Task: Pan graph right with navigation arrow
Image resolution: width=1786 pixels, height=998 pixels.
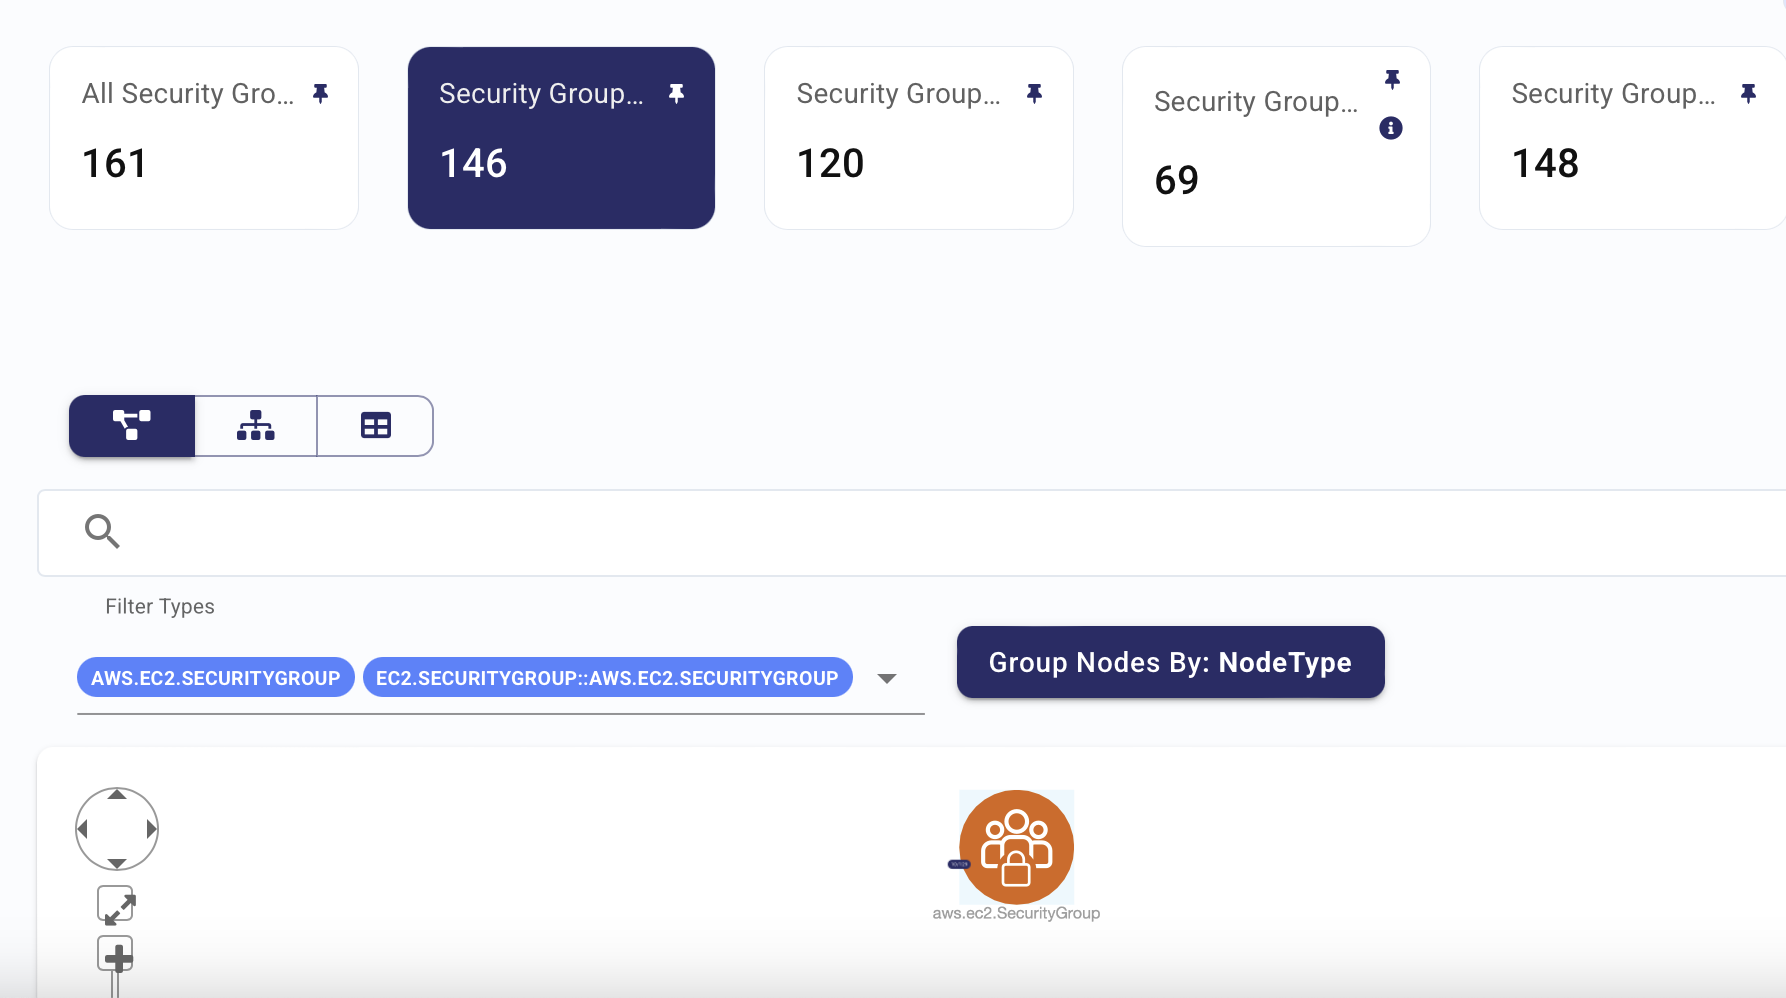Action: coord(151,829)
